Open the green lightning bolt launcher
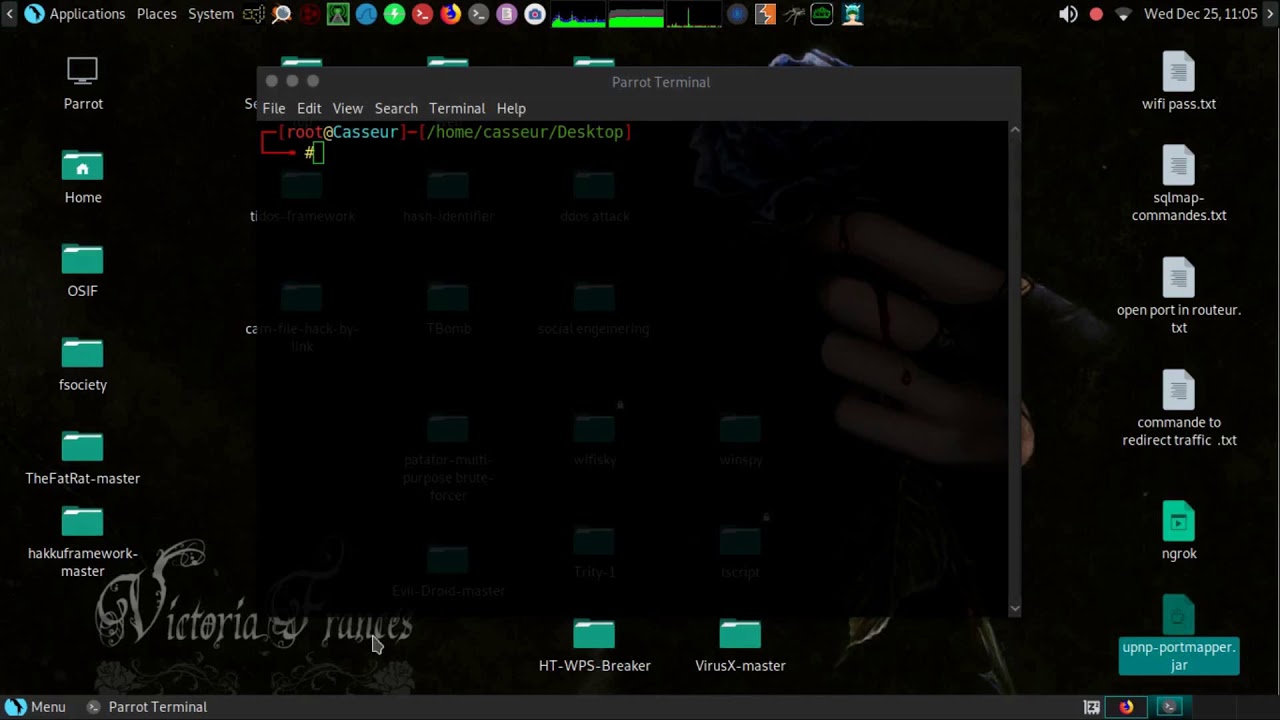Screen dimensions: 1280x720 pyautogui.click(x=394, y=14)
